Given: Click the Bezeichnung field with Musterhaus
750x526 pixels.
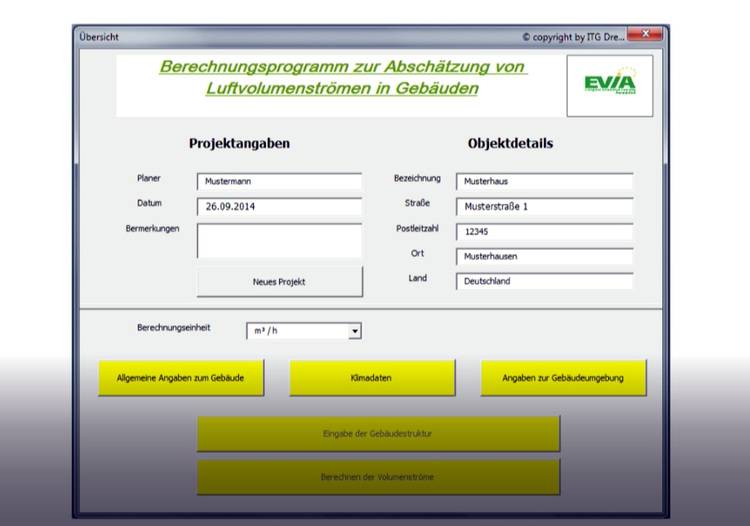Looking at the screenshot, I should 544,182.
